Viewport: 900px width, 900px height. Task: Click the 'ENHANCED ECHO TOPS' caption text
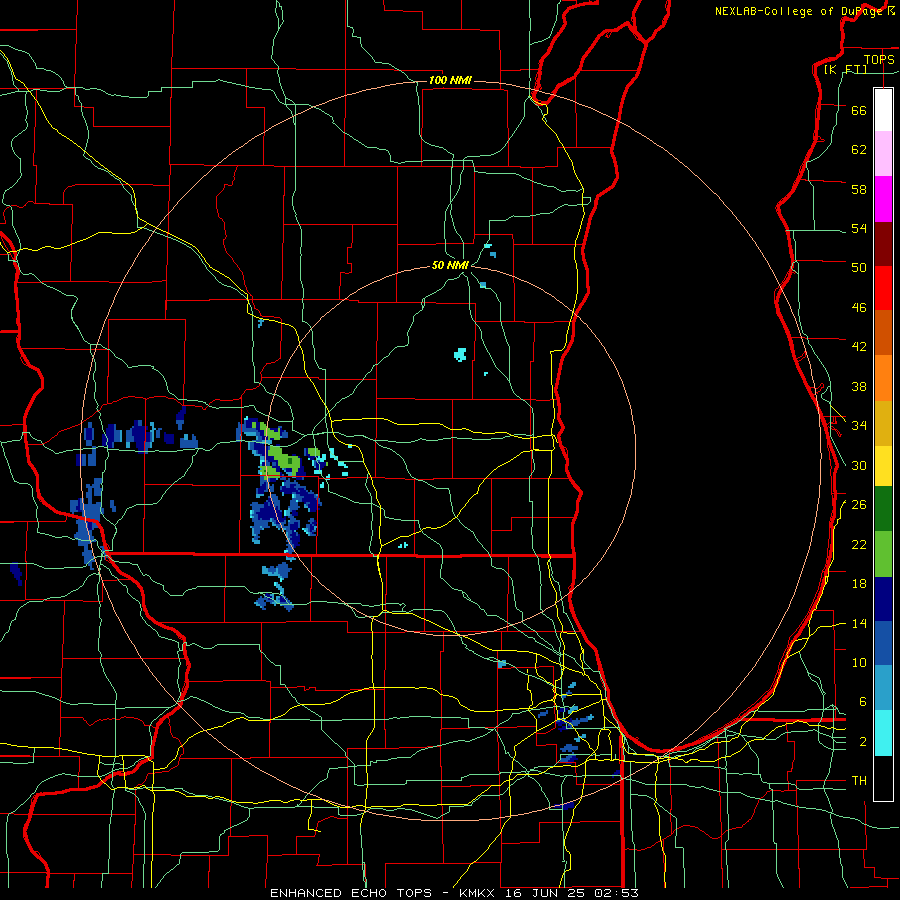[x=351, y=893]
